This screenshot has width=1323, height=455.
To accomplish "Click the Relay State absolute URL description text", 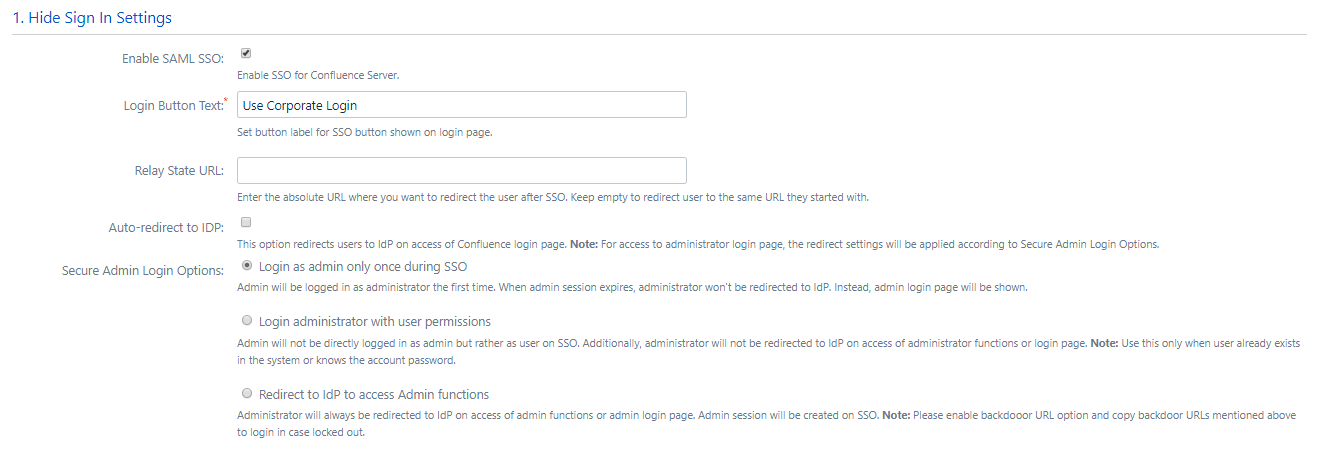I will click(x=553, y=197).
